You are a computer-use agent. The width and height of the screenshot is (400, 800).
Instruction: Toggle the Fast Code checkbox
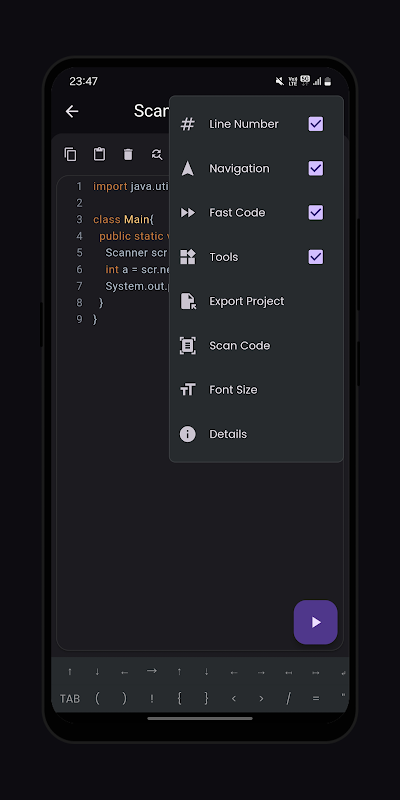(316, 212)
